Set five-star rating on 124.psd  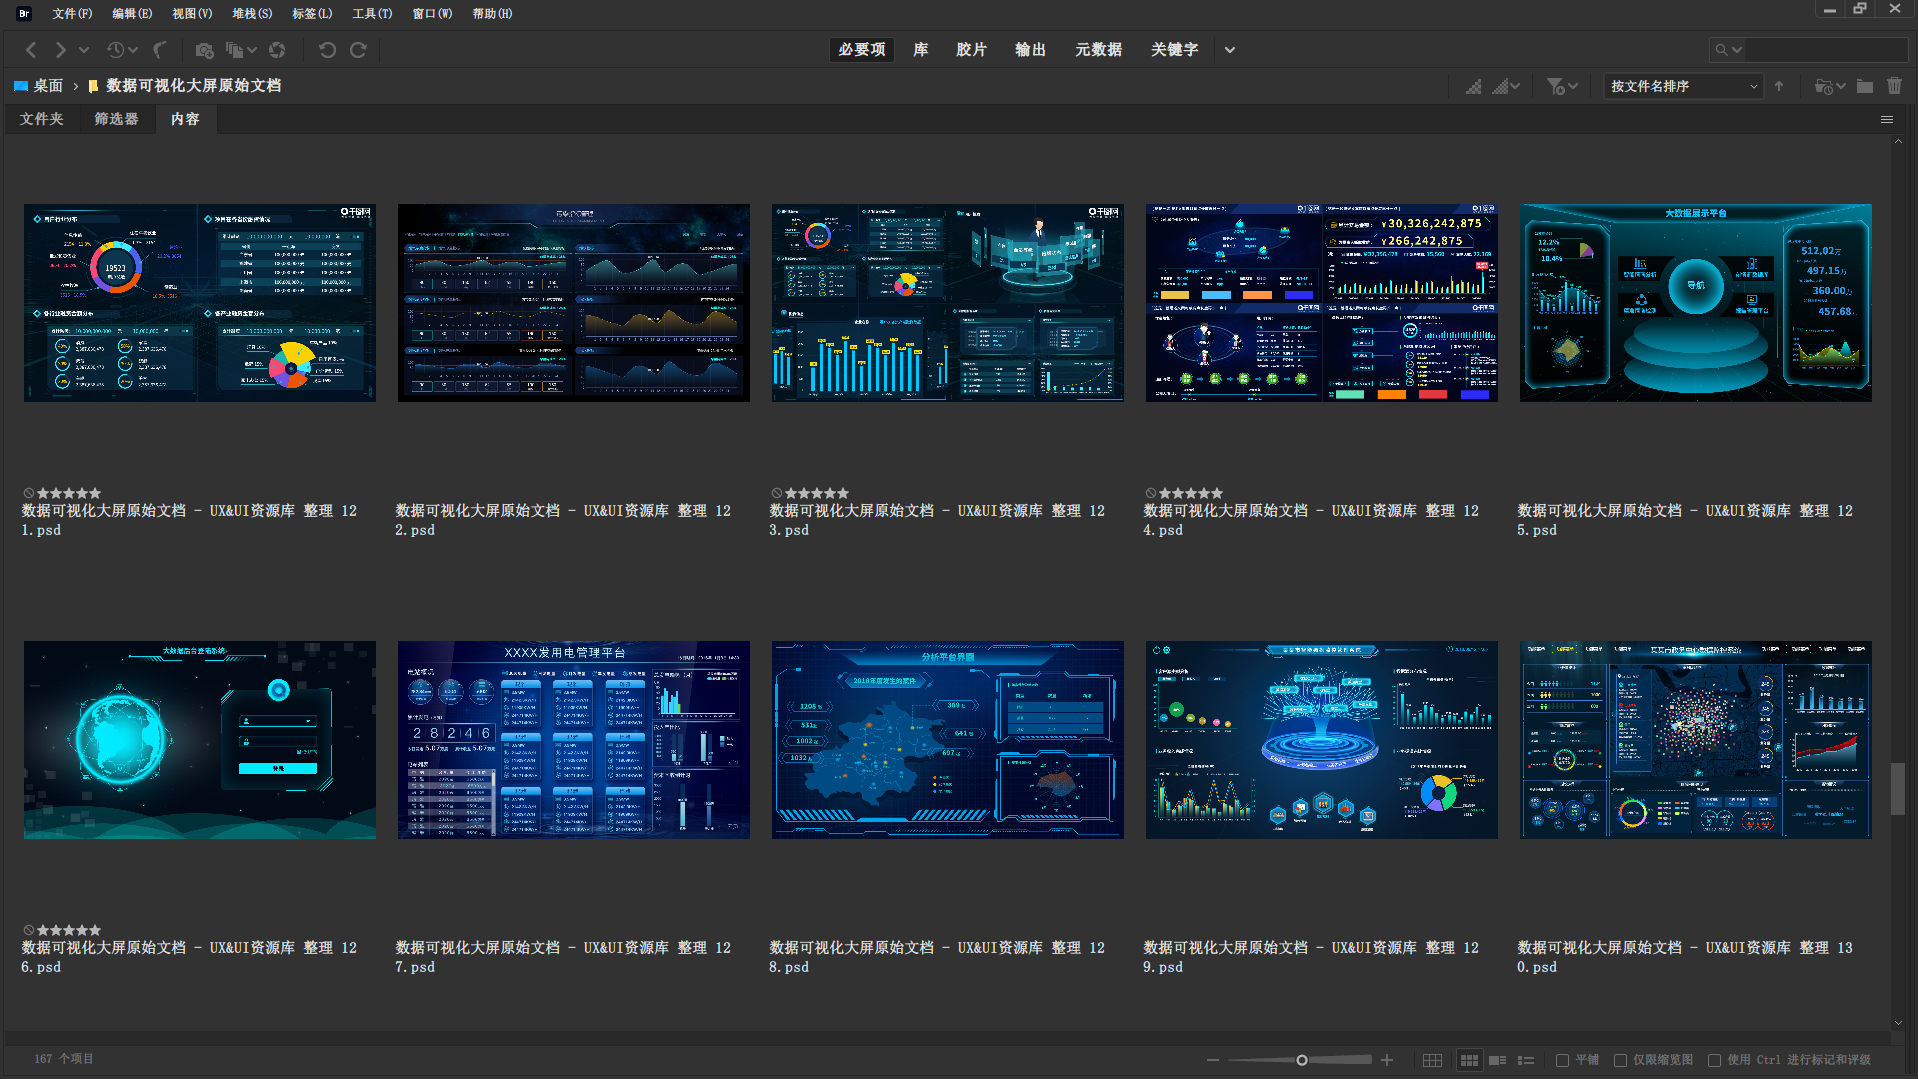click(x=1217, y=493)
